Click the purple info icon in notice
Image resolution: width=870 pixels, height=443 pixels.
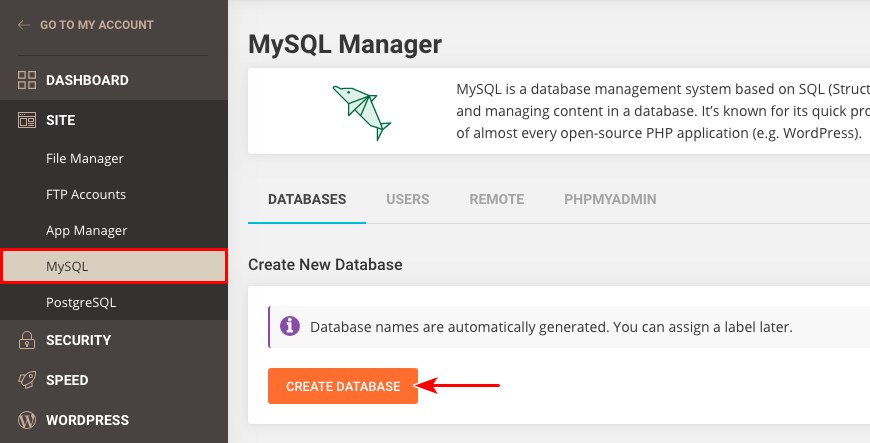tap(290, 326)
